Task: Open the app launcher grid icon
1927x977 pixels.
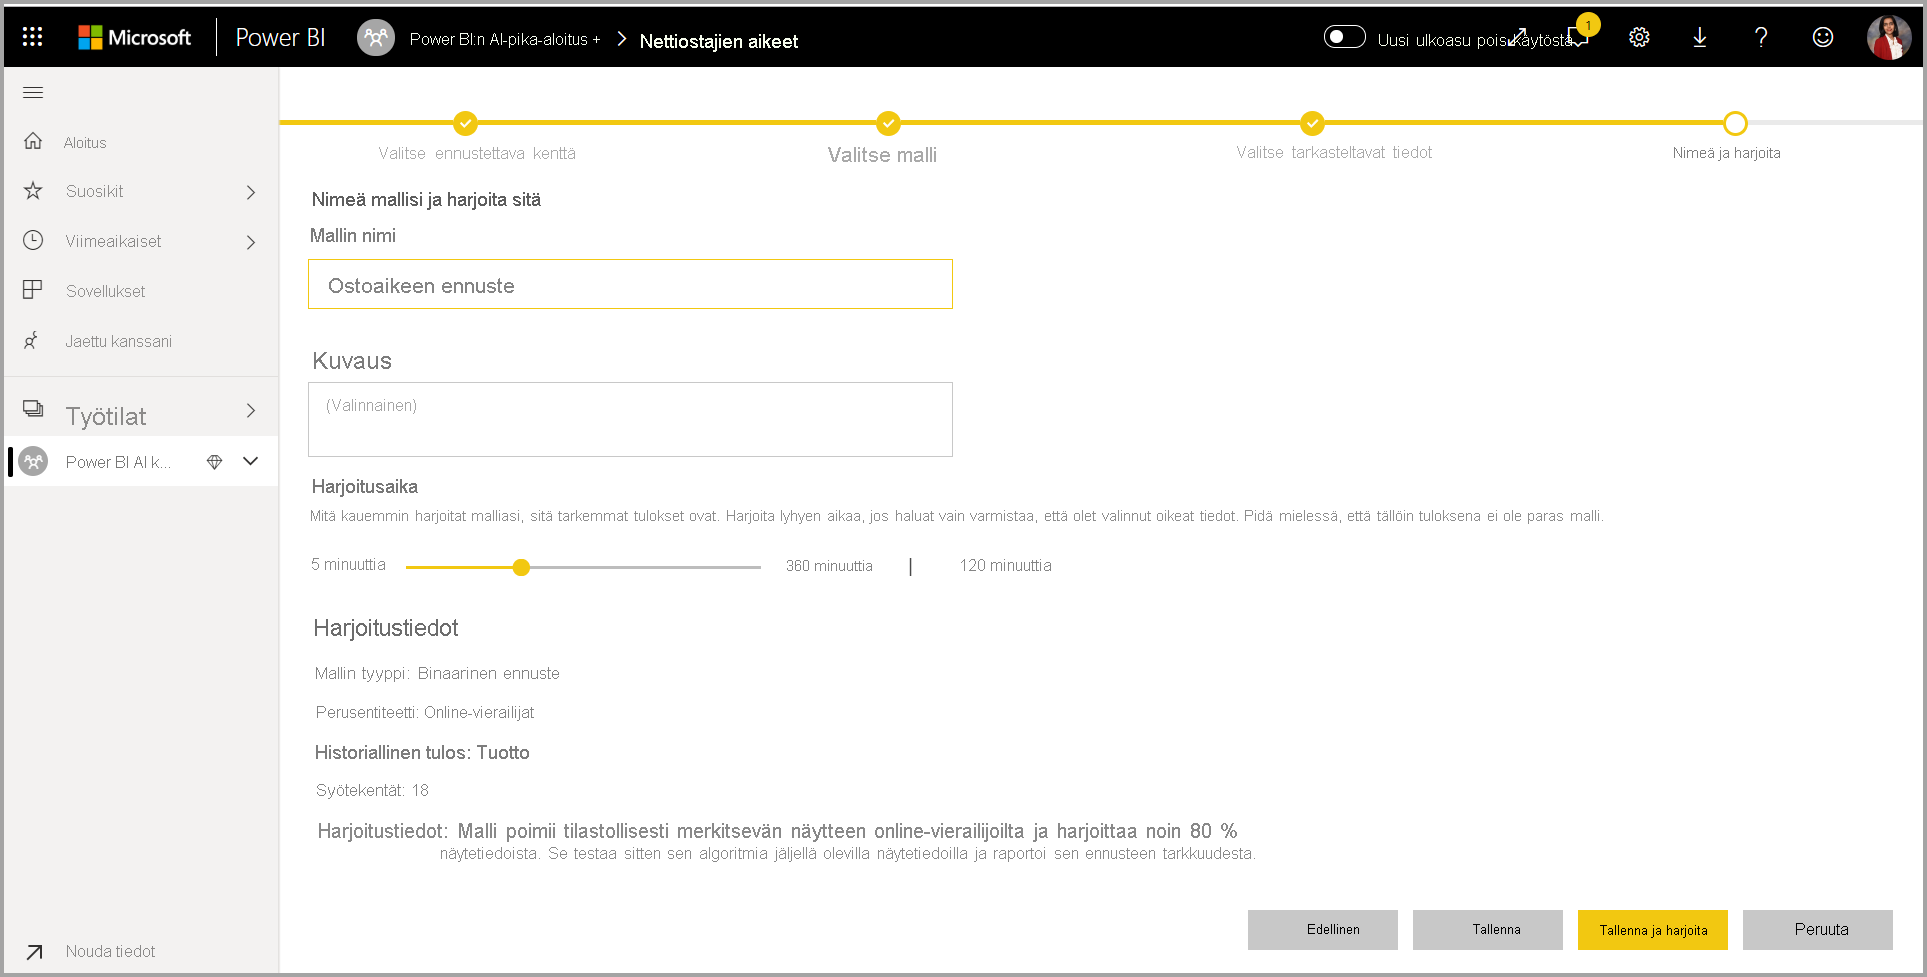Action: click(32, 37)
